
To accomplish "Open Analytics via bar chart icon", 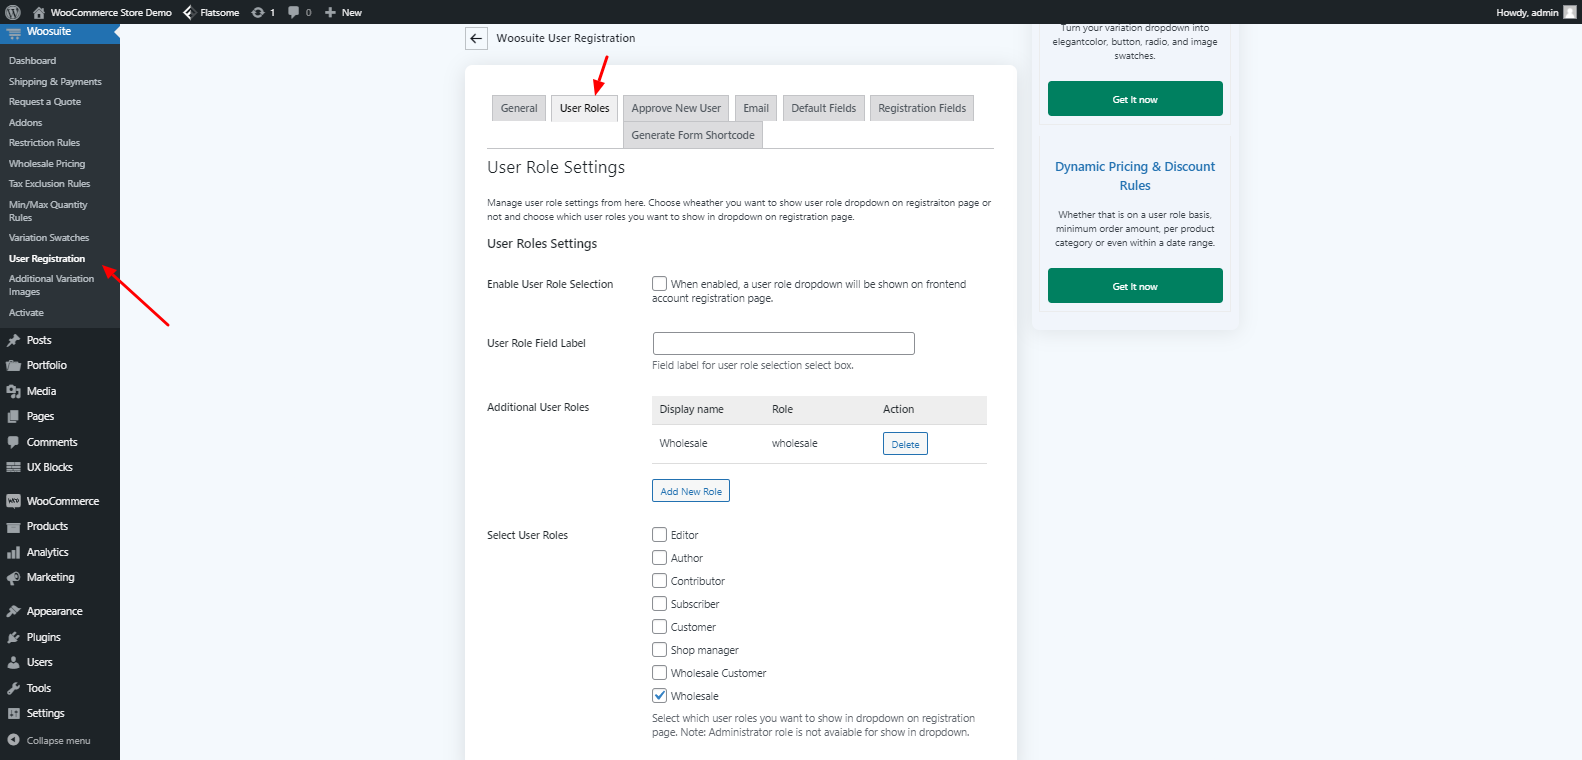I will pyautogui.click(x=13, y=552).
